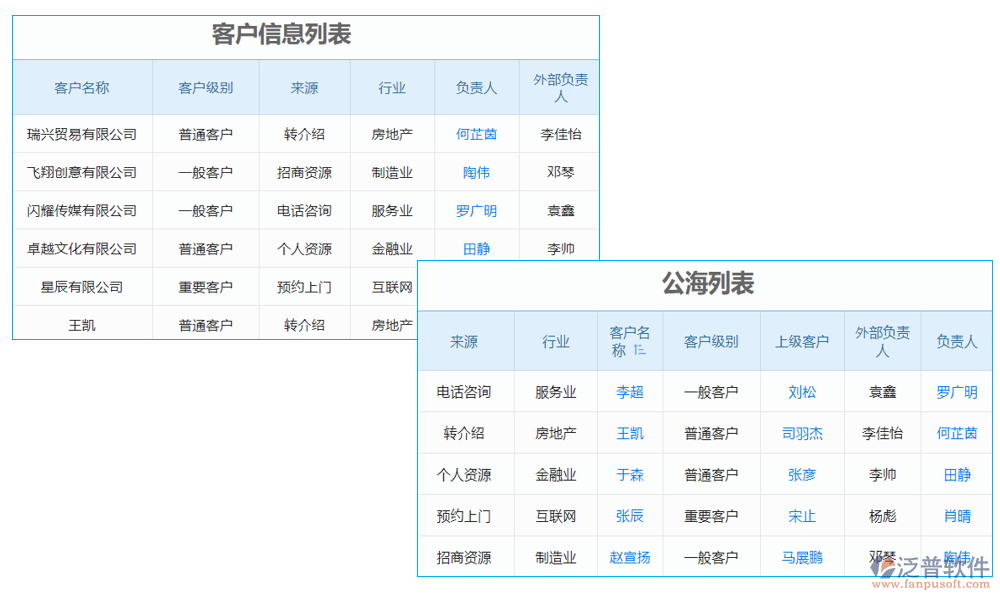This screenshot has width=1000, height=600.
Task: Open 罗广明 link for 闪耀传媒有限公司
Action: click(x=476, y=210)
